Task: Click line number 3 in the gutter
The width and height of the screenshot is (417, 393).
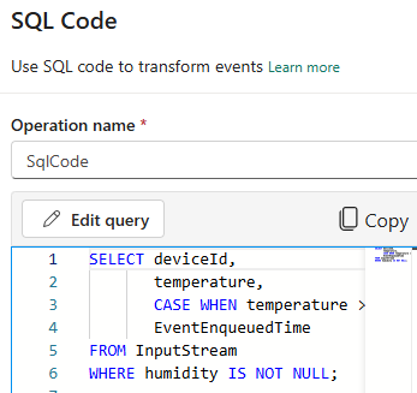Action: [x=53, y=305]
